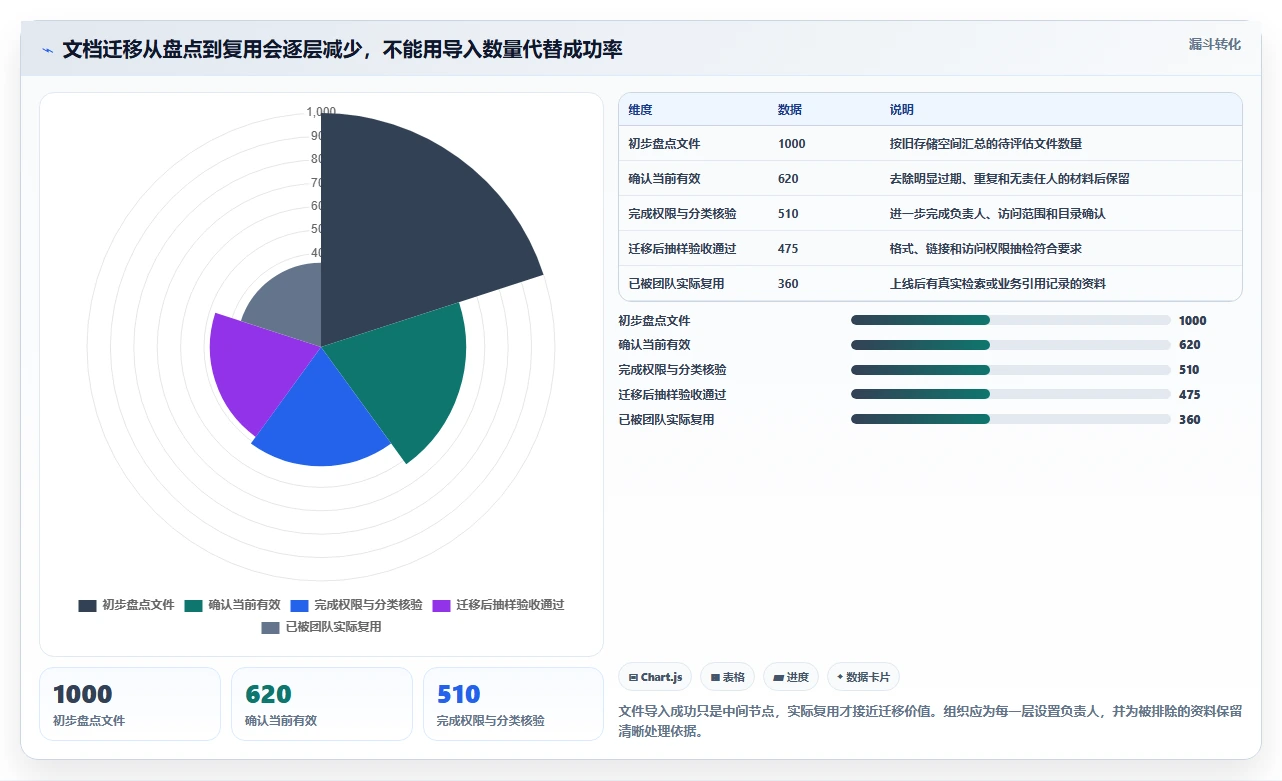This screenshot has height=781, width=1282.
Task: Click progress bar for 已被团队实际复用
Action: [x=1010, y=420]
